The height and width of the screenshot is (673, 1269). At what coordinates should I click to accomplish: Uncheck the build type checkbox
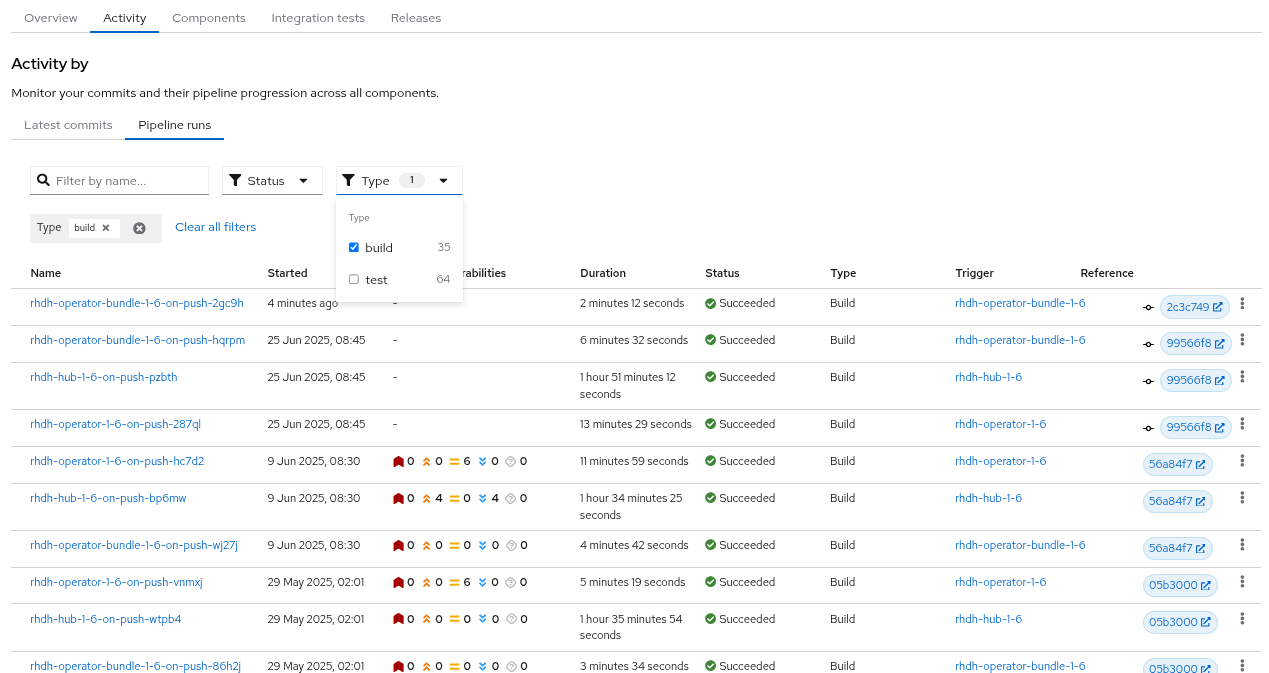[x=354, y=248]
